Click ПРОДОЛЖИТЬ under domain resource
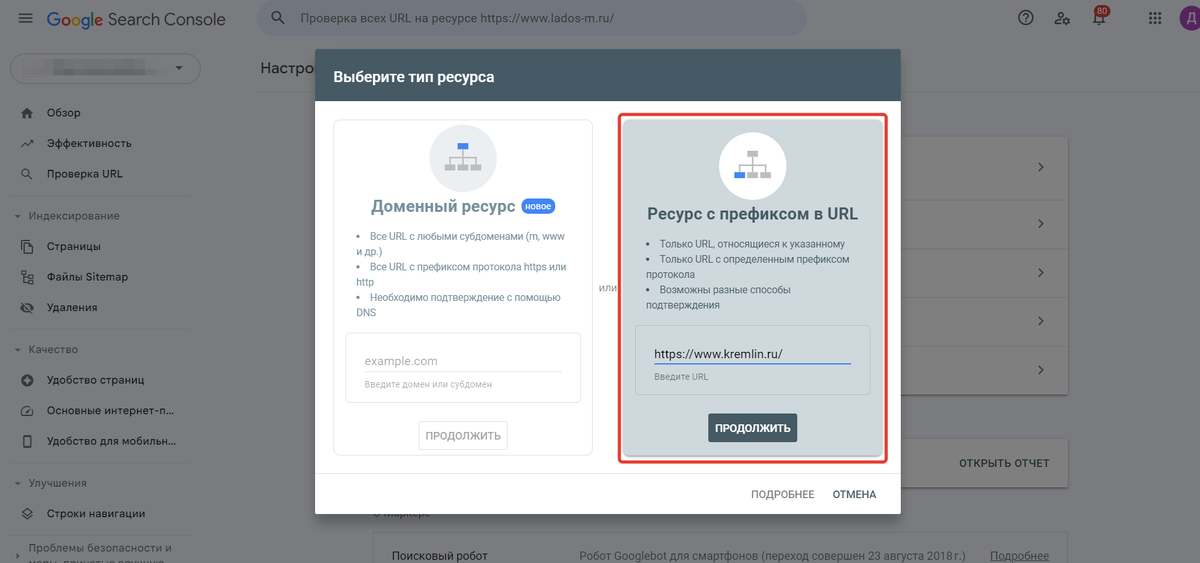This screenshot has height=563, width=1200. pos(463,435)
